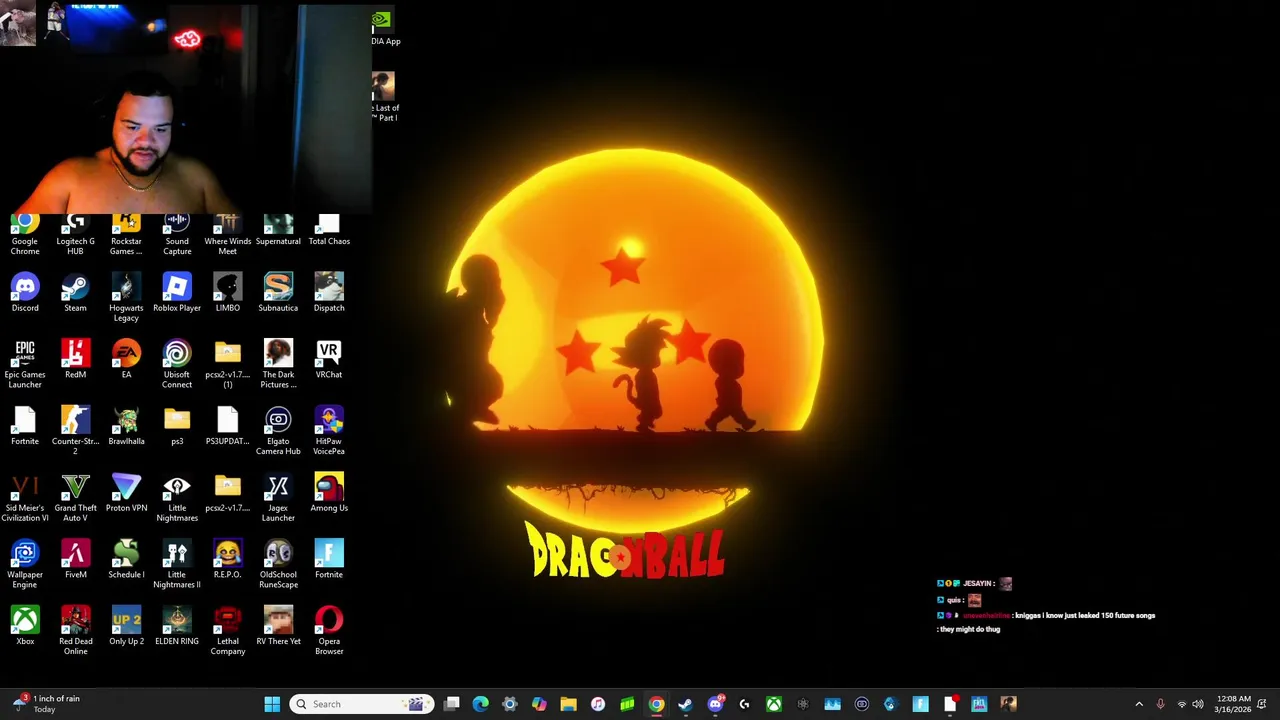The height and width of the screenshot is (720, 1280).
Task: Select the ps3 folder on desktop
Action: (x=177, y=426)
